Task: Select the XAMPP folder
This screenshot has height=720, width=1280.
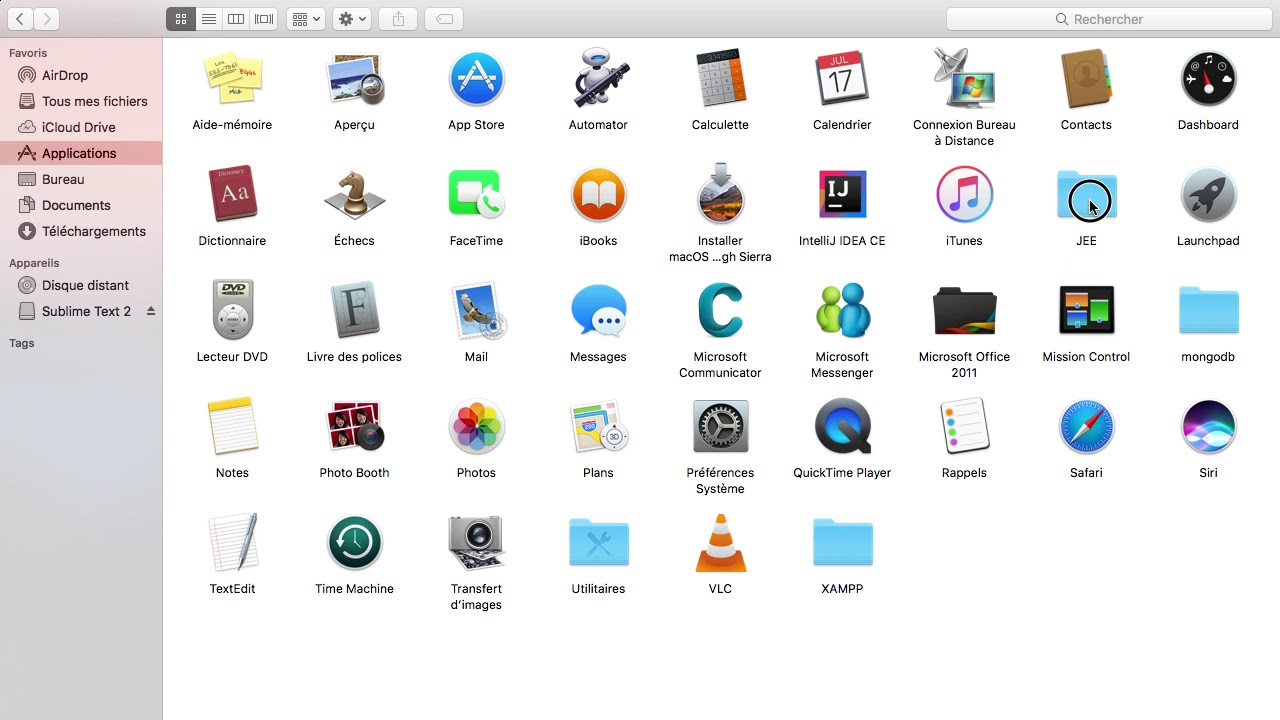Action: tap(842, 543)
